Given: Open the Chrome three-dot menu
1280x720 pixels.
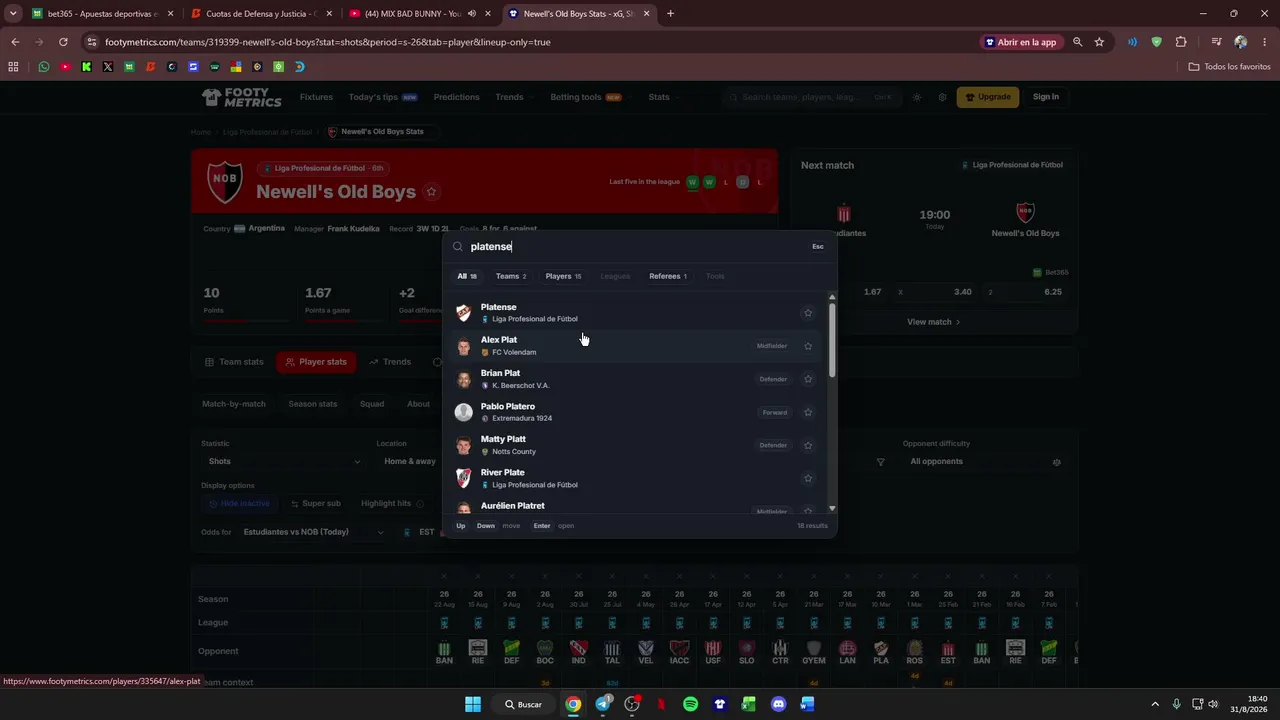Looking at the screenshot, I should [x=1265, y=42].
